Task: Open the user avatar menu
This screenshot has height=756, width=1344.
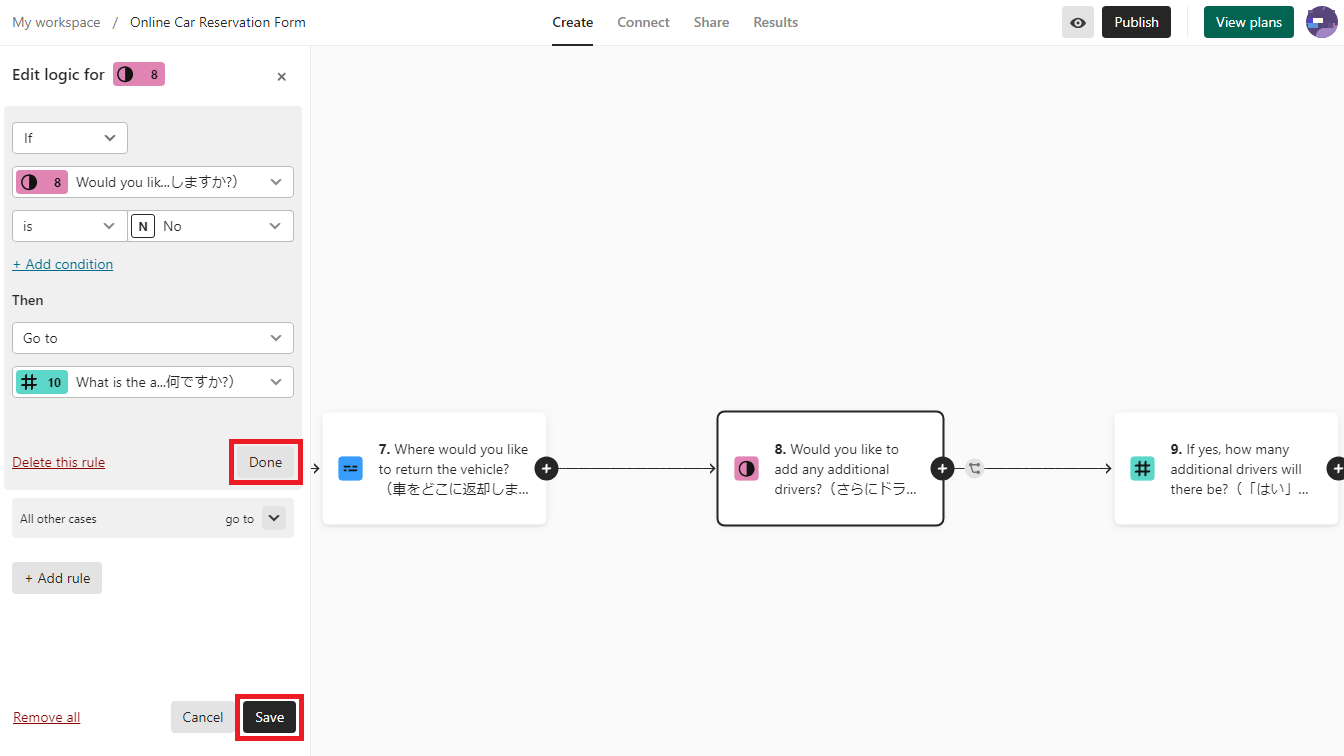Action: 1321,22
